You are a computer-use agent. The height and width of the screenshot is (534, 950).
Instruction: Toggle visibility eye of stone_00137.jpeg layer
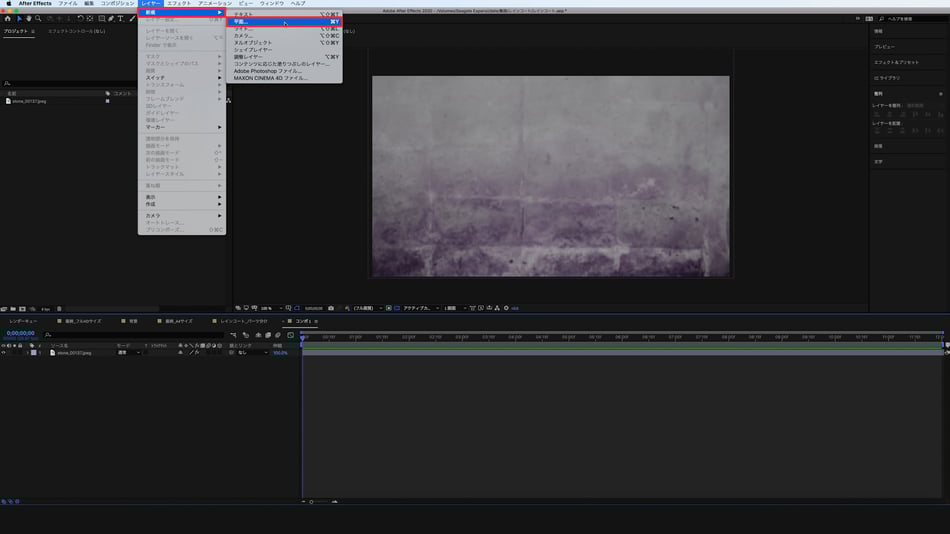point(4,353)
